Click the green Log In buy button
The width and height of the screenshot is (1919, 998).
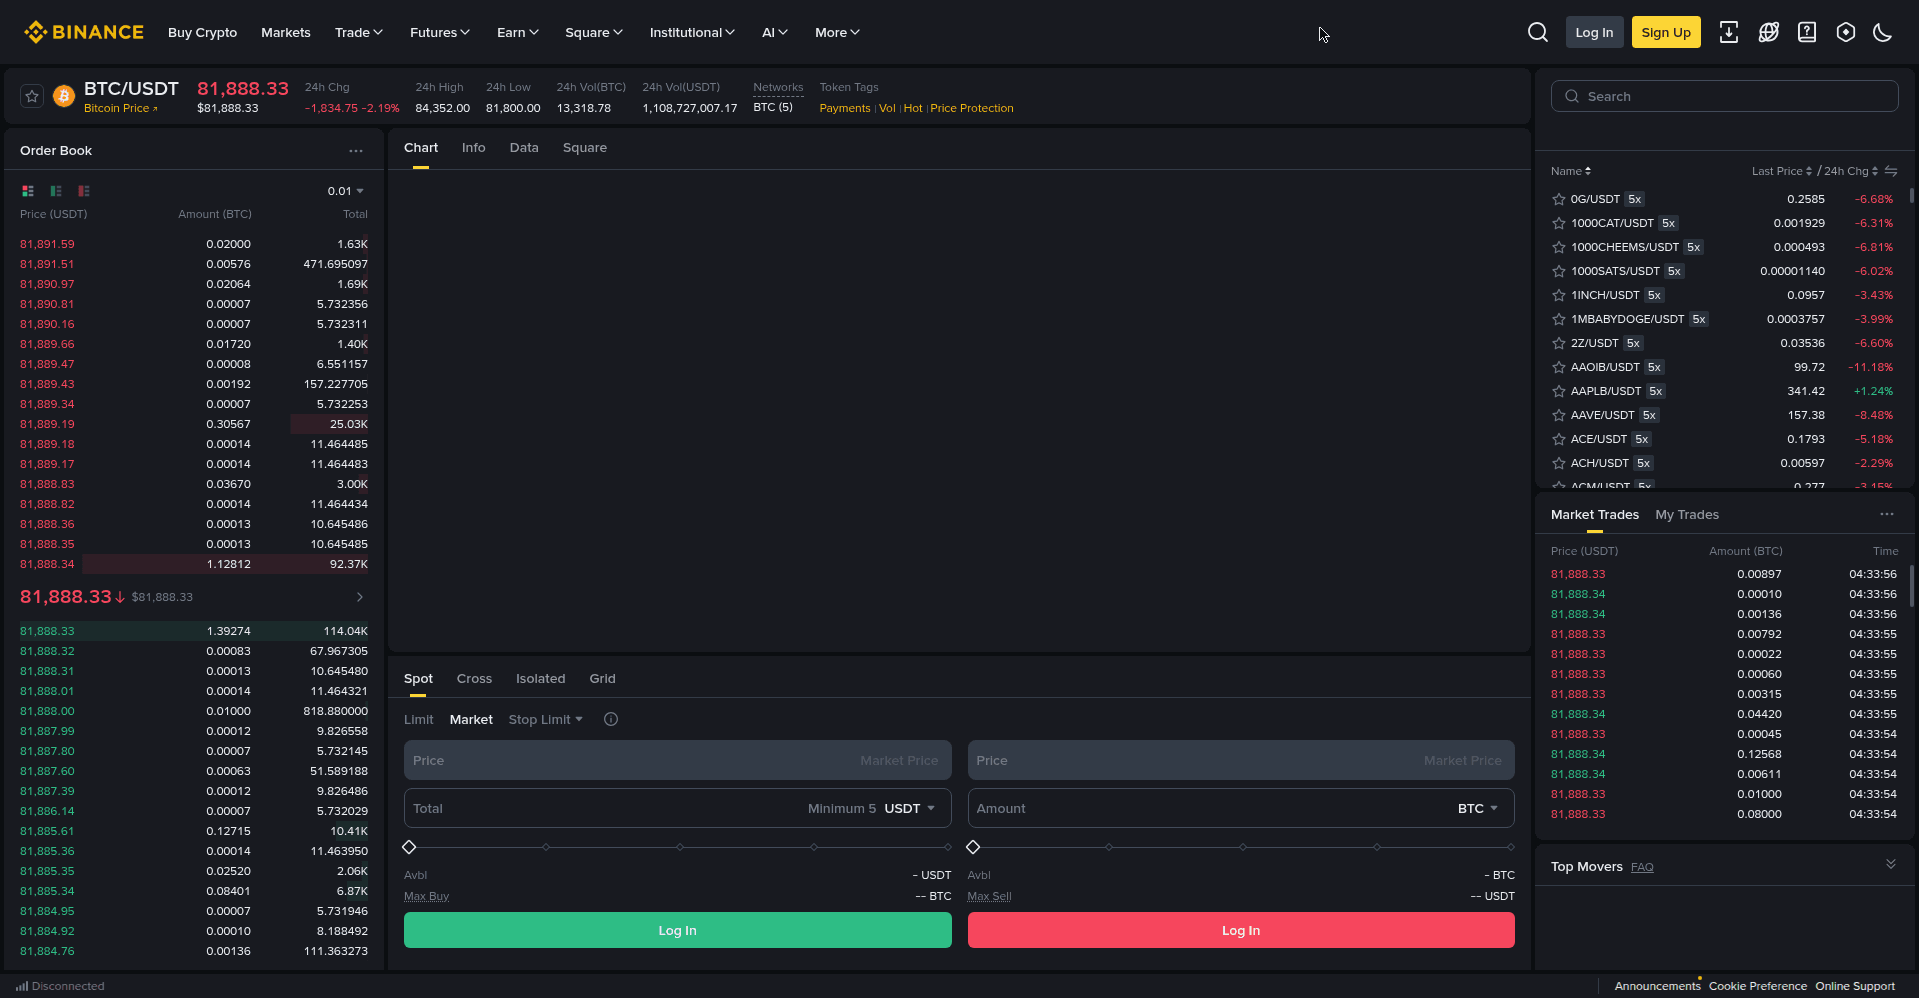point(677,930)
